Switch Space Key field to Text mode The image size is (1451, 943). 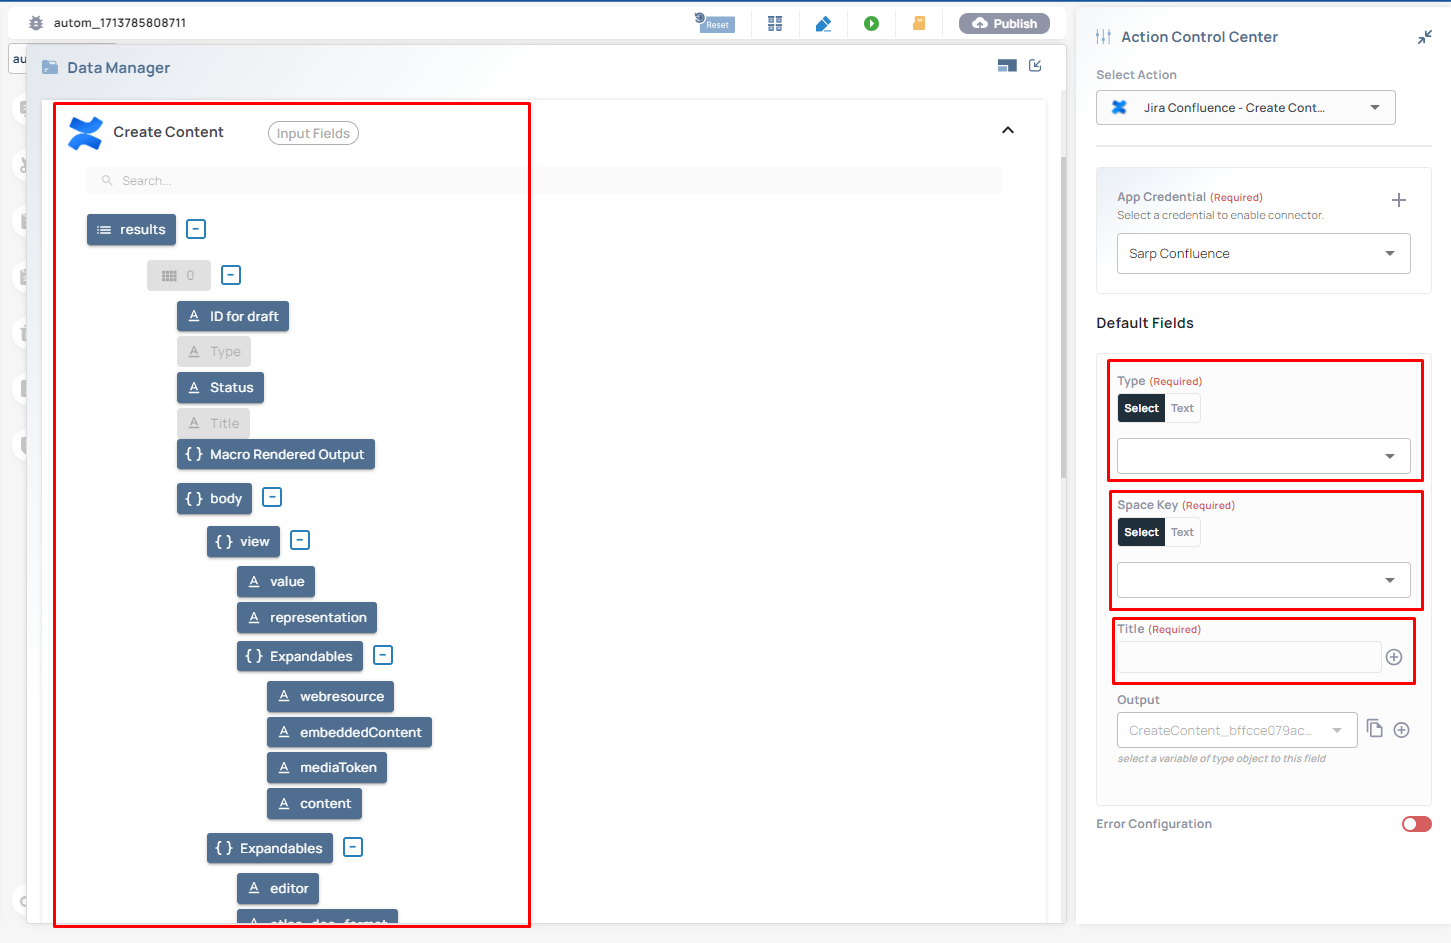pyautogui.click(x=1182, y=532)
